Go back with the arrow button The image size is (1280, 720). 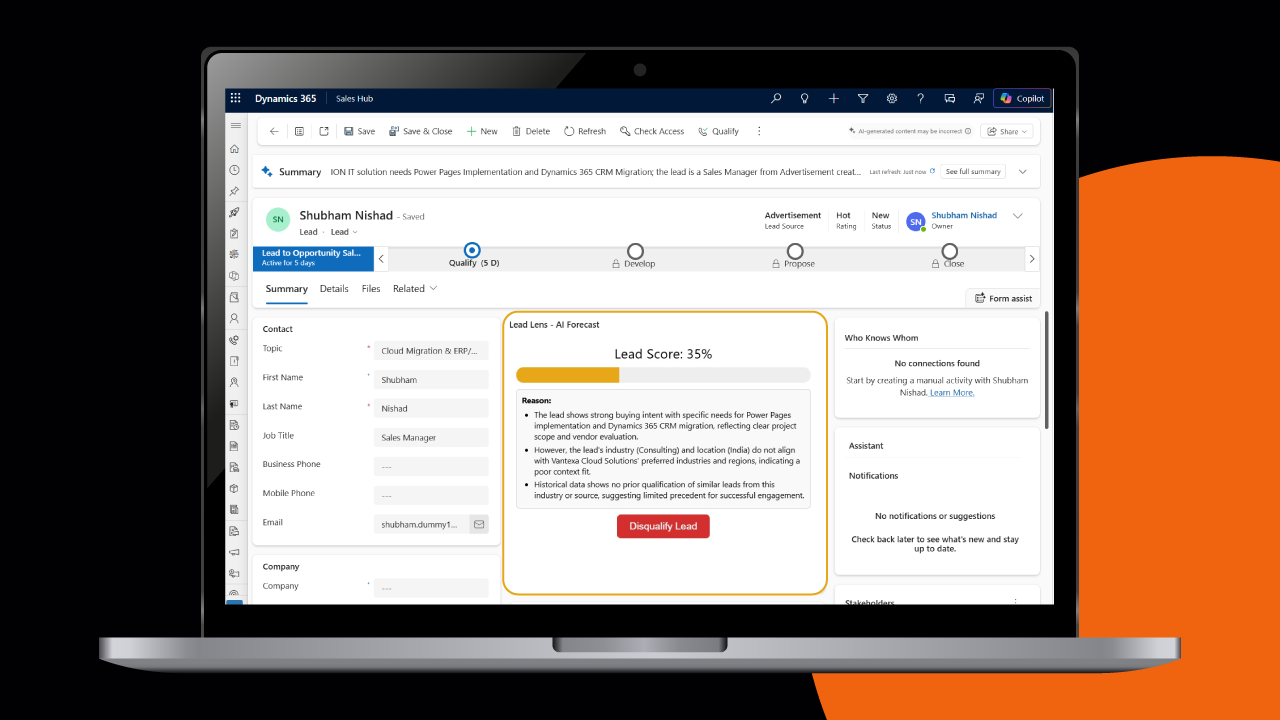274,131
